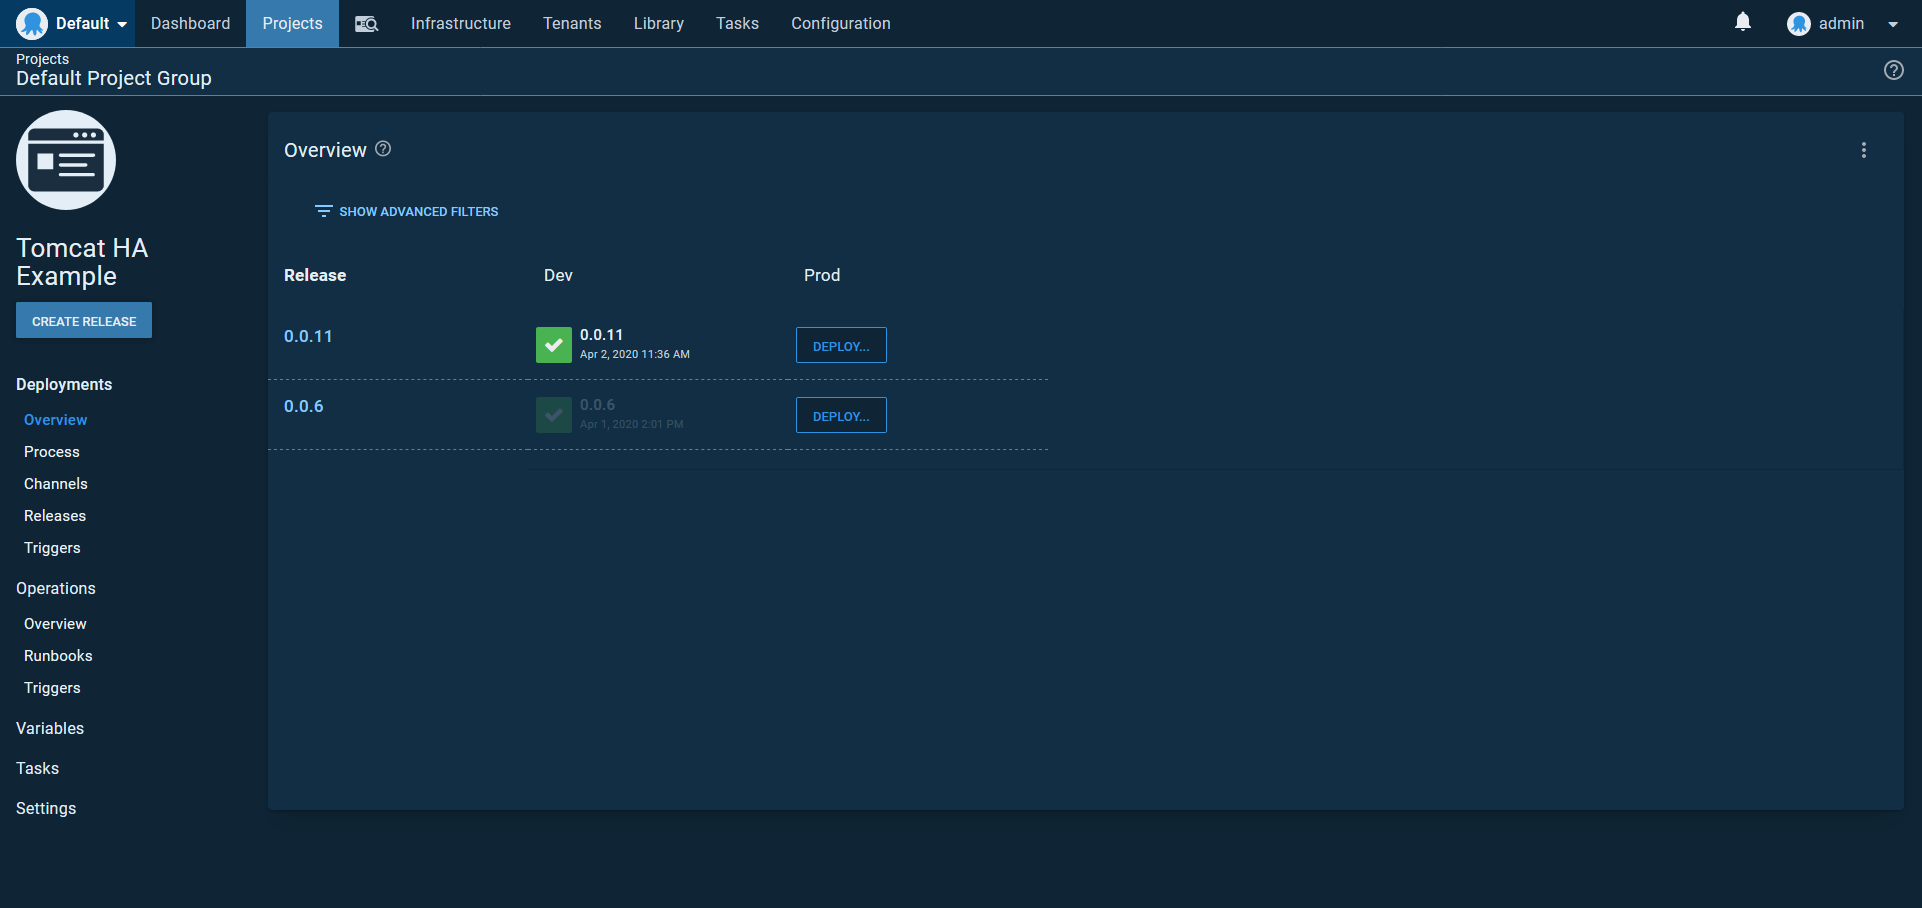Open release 0.0.11 link
Image resolution: width=1922 pixels, height=908 pixels.
(308, 337)
